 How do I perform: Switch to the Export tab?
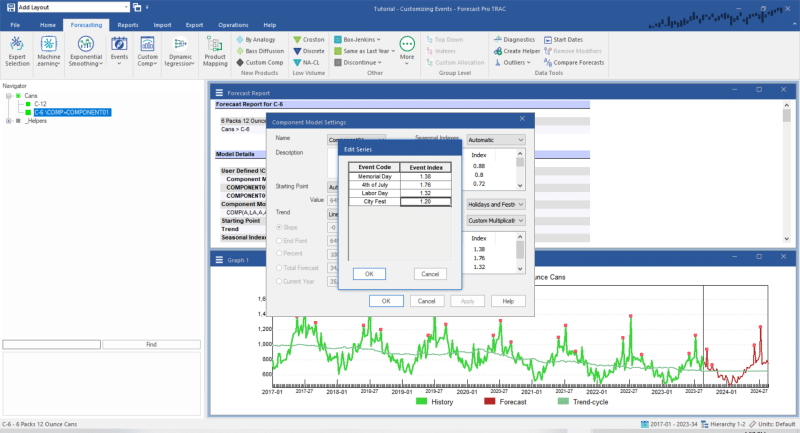click(x=194, y=25)
